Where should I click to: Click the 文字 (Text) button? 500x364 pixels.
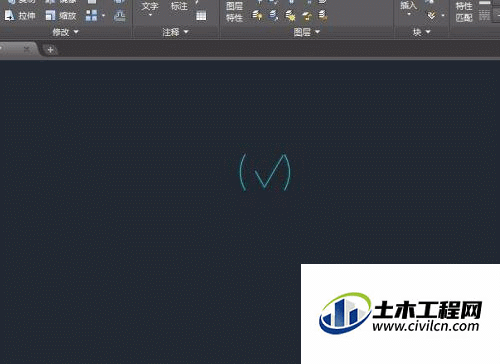pyautogui.click(x=150, y=6)
